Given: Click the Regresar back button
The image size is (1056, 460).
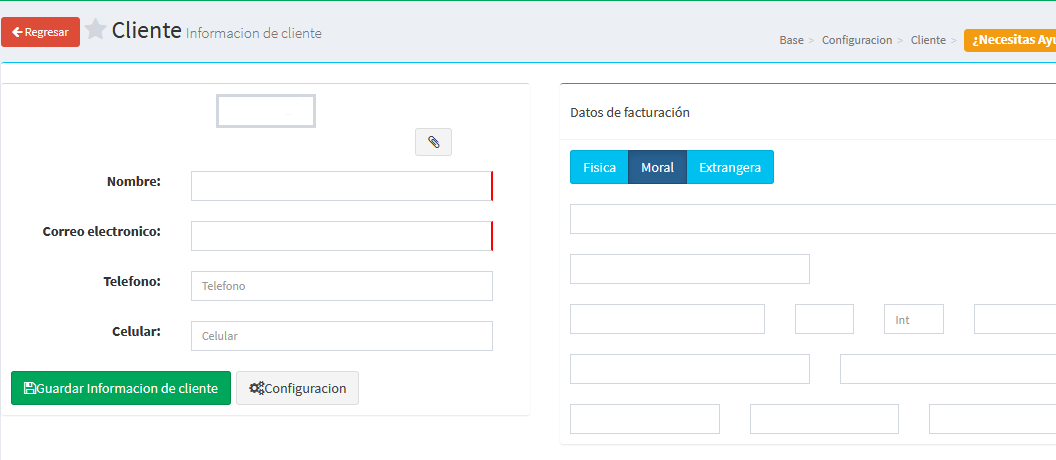Looking at the screenshot, I should [x=41, y=32].
